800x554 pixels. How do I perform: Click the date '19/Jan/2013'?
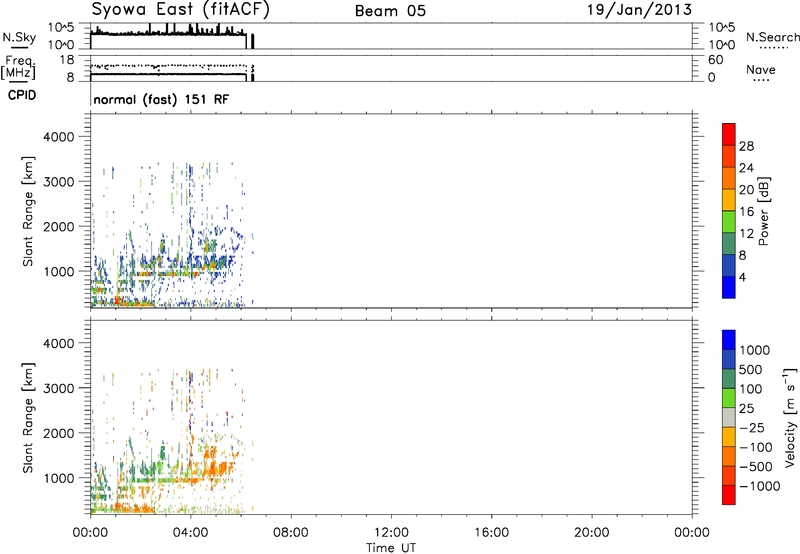point(639,9)
